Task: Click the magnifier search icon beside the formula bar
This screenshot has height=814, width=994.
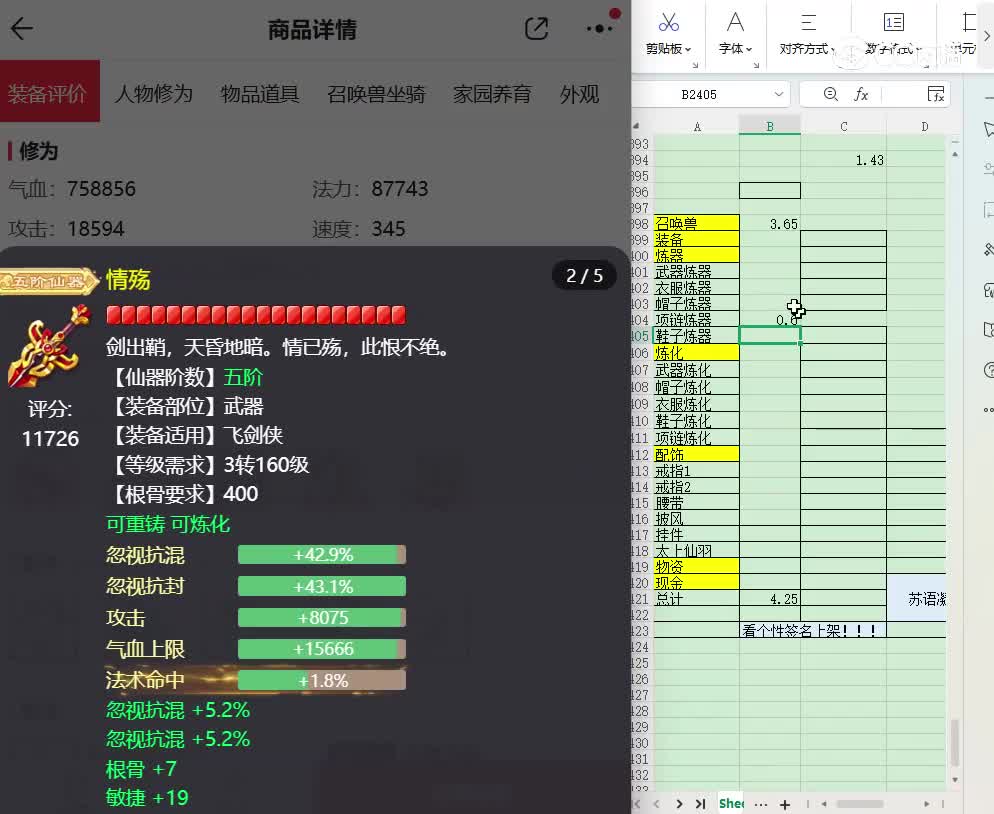Action: tap(829, 95)
